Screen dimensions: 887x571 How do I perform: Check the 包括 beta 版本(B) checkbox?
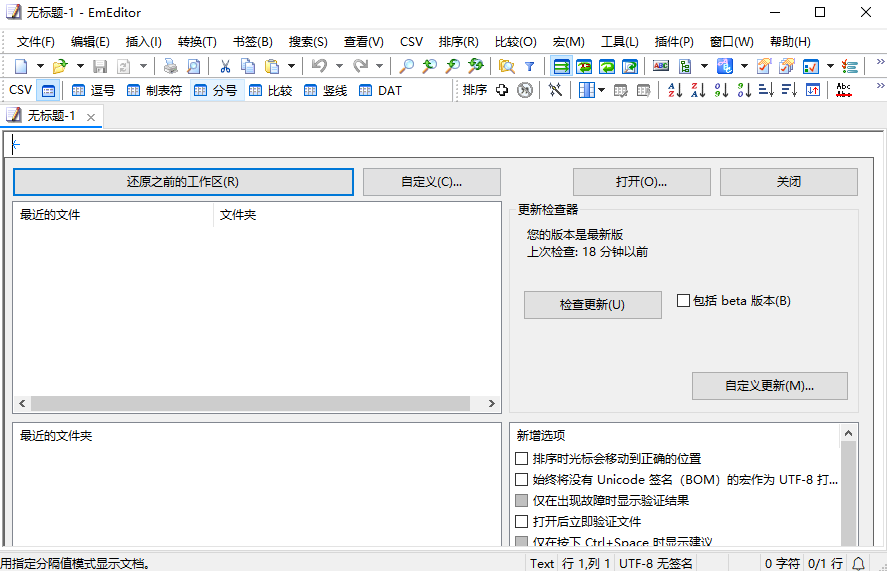click(x=683, y=300)
